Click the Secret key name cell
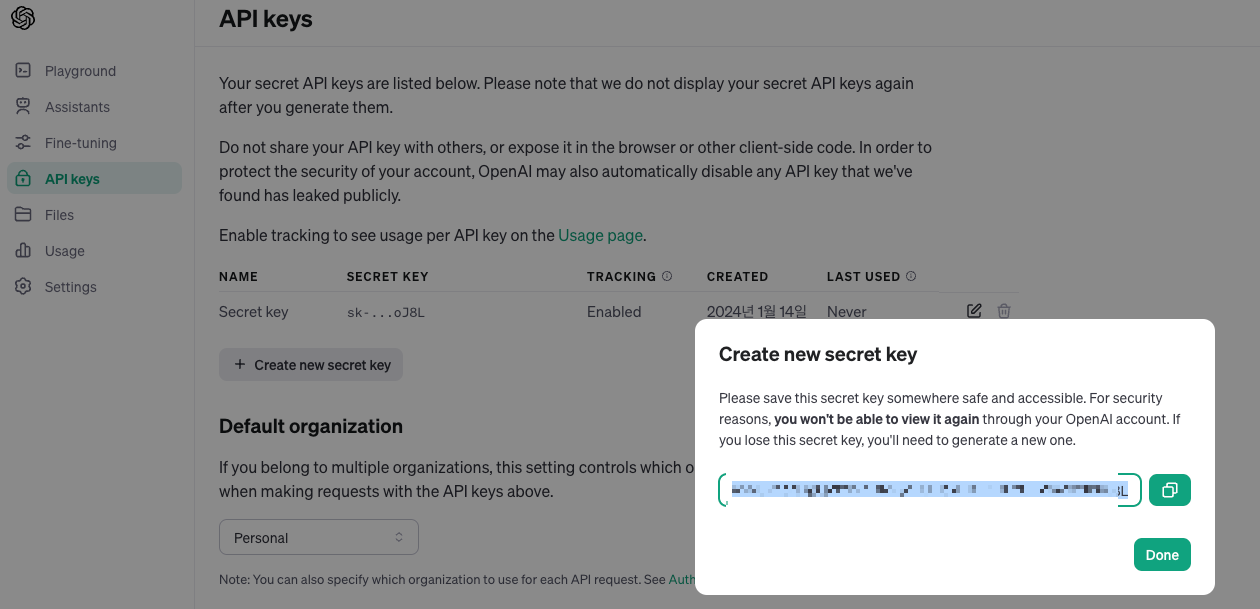 pyautogui.click(x=254, y=312)
